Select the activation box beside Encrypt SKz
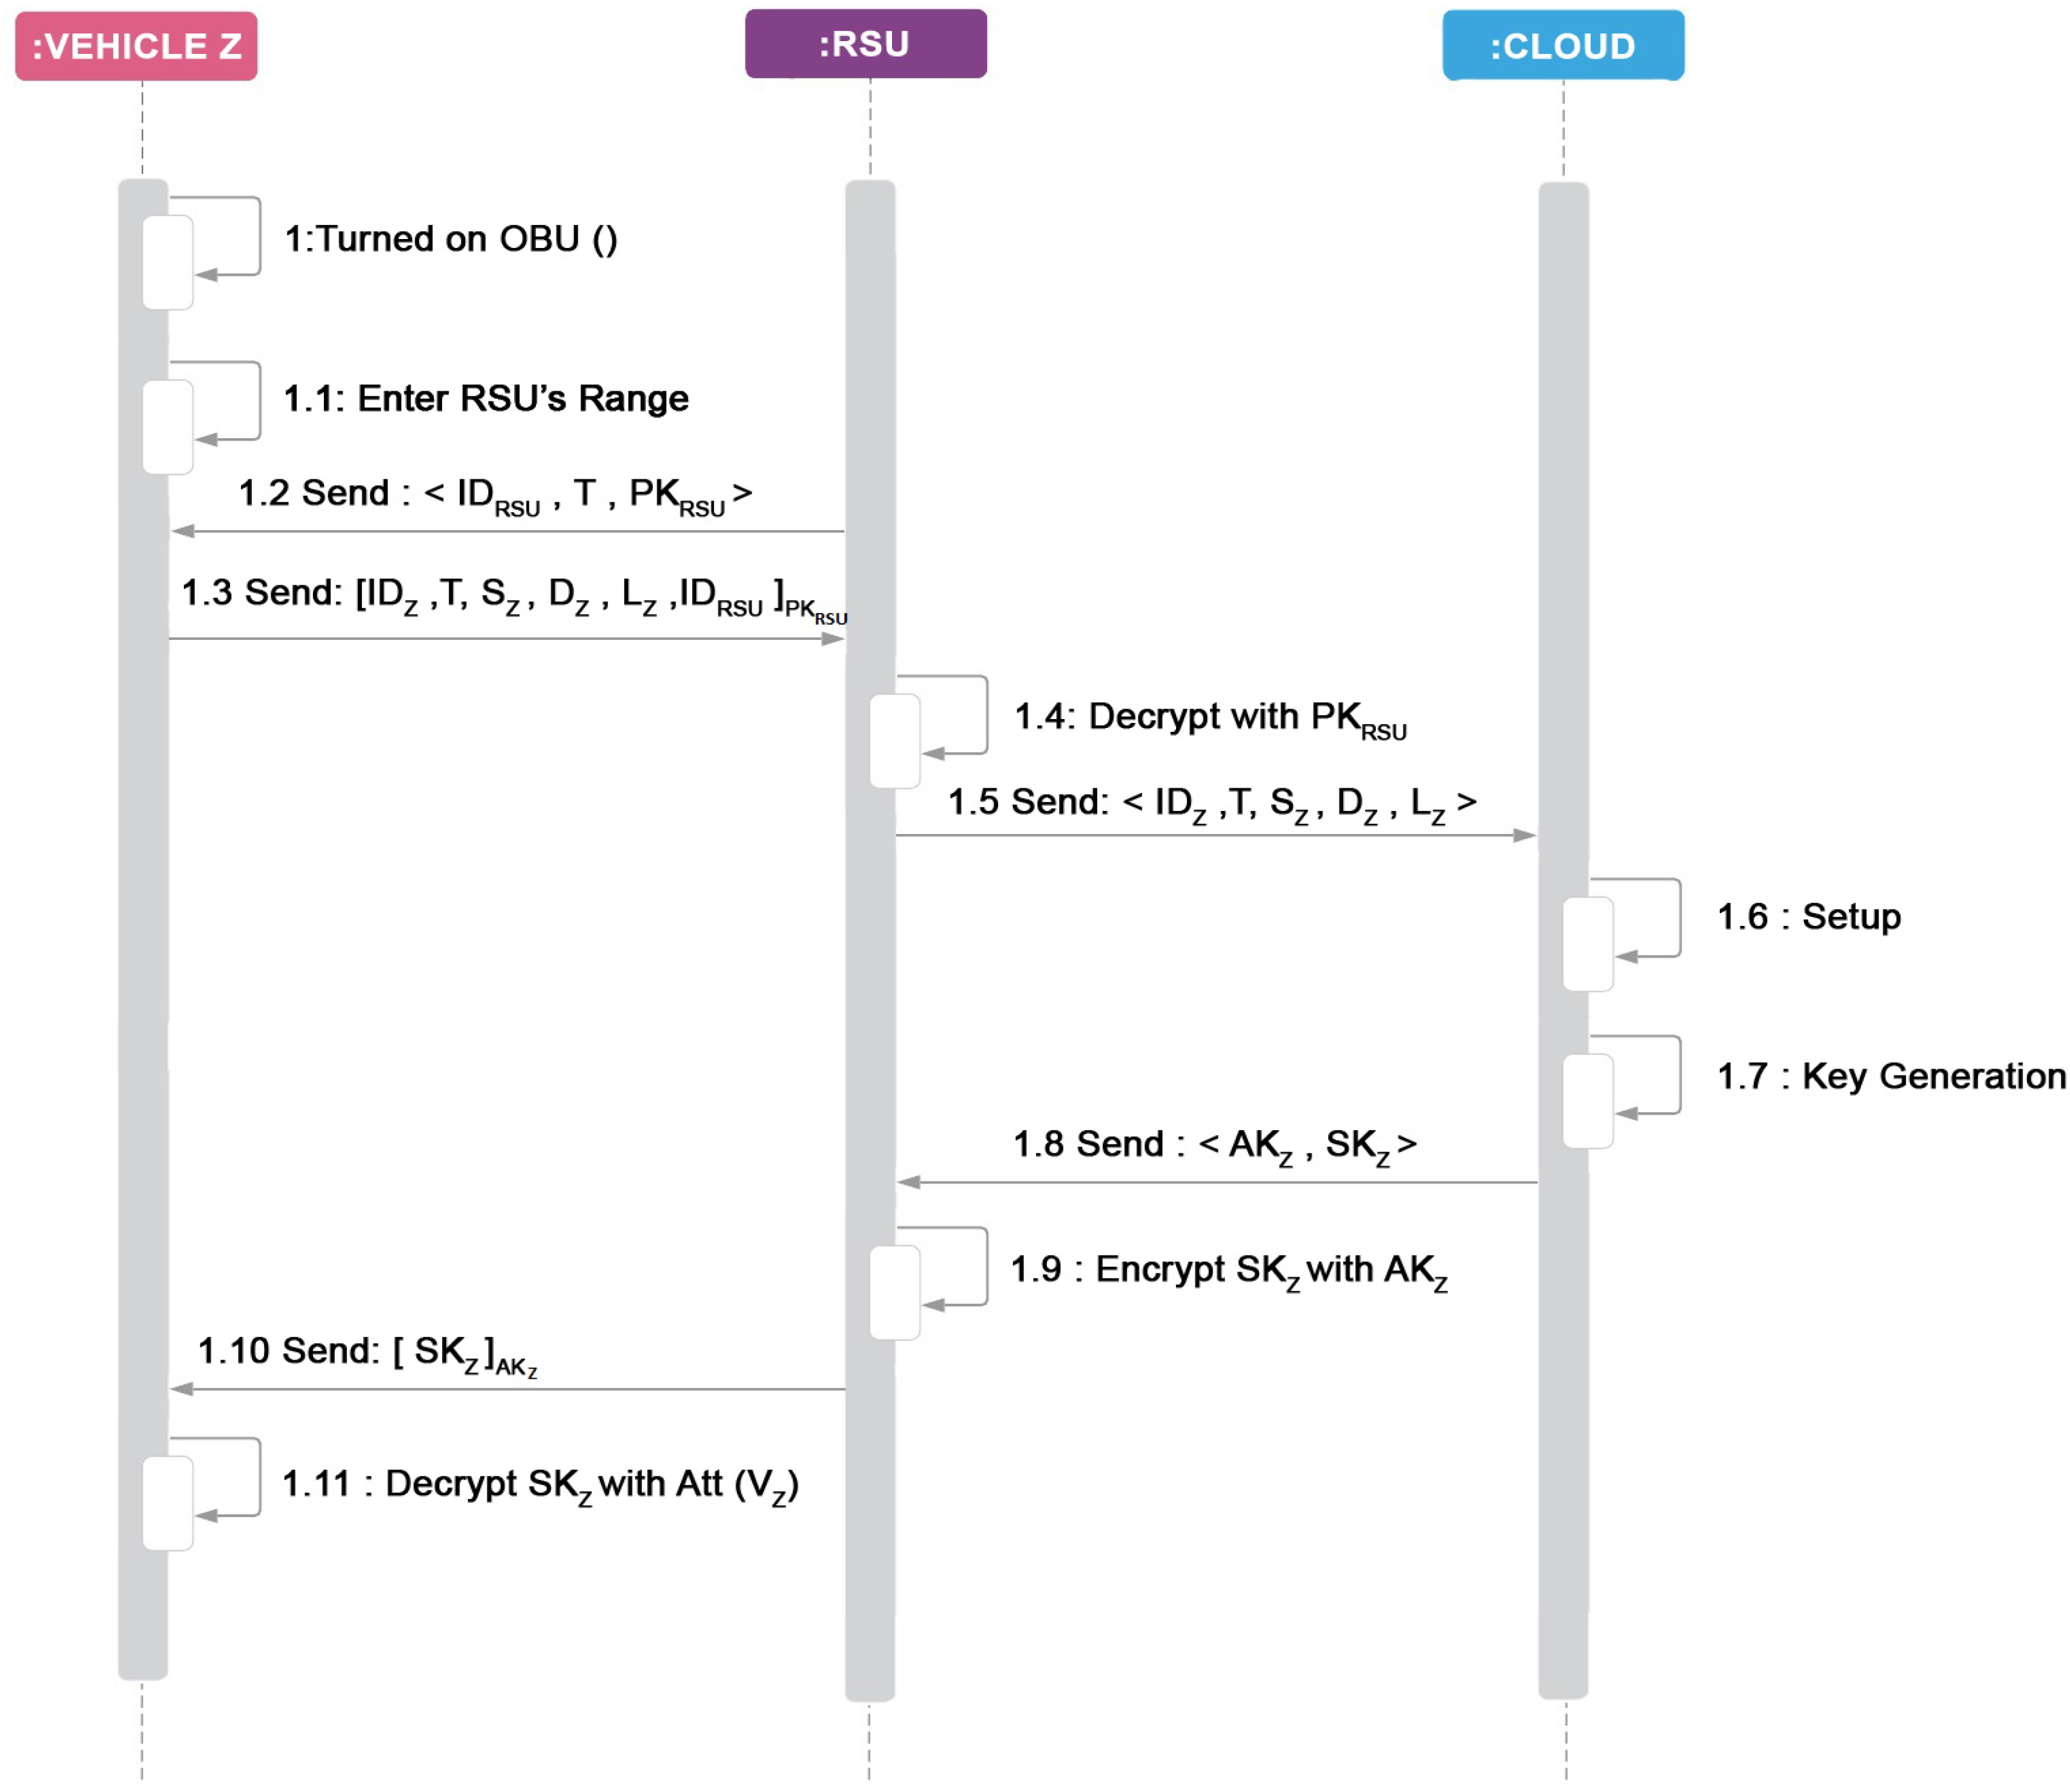Viewport: 2070px width, 1792px height. [x=895, y=1292]
